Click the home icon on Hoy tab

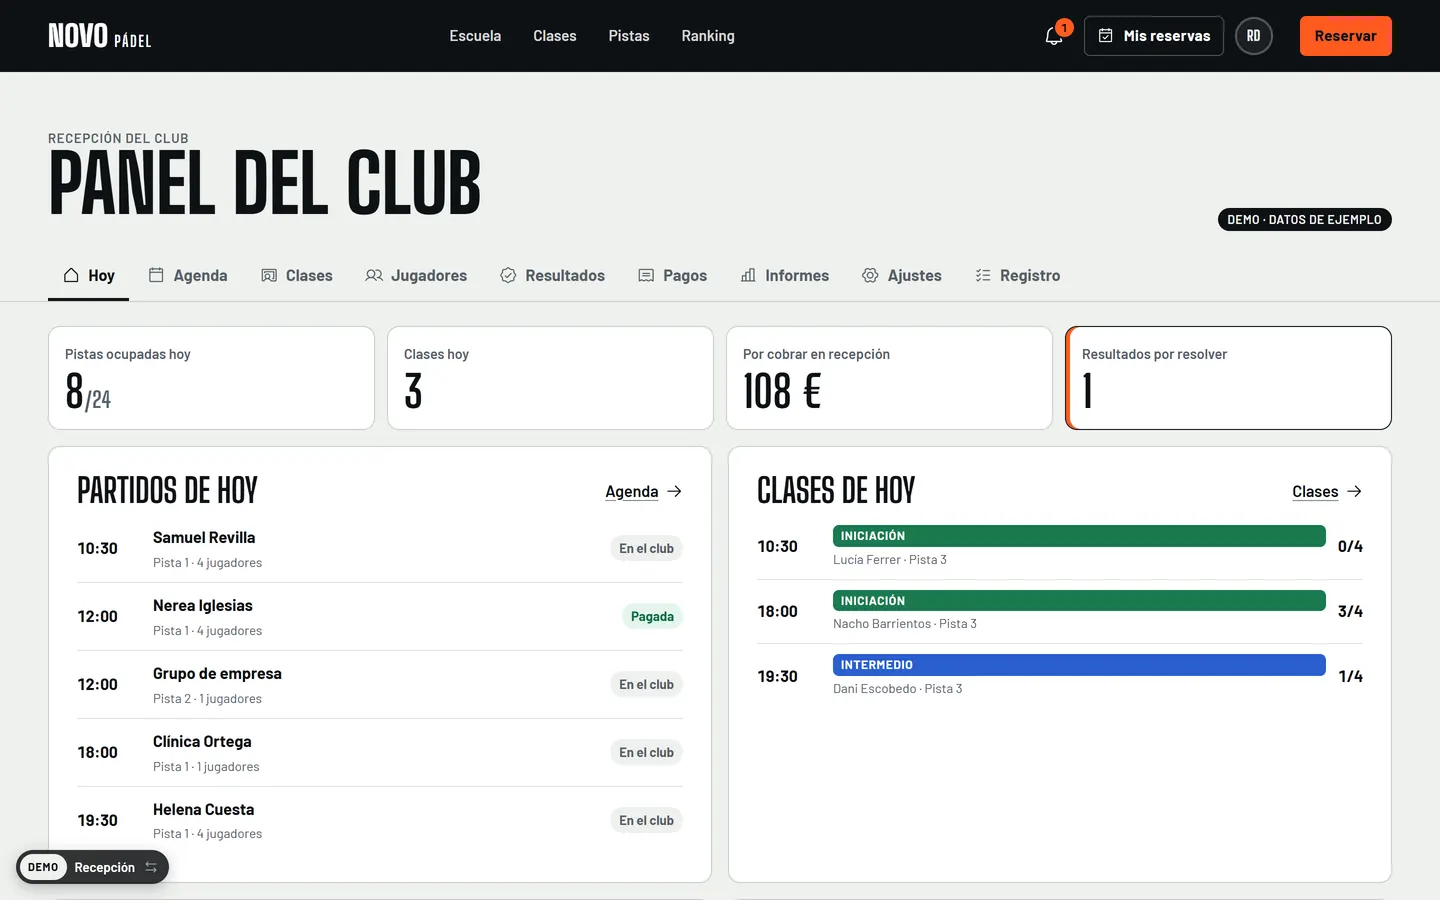pos(71,275)
